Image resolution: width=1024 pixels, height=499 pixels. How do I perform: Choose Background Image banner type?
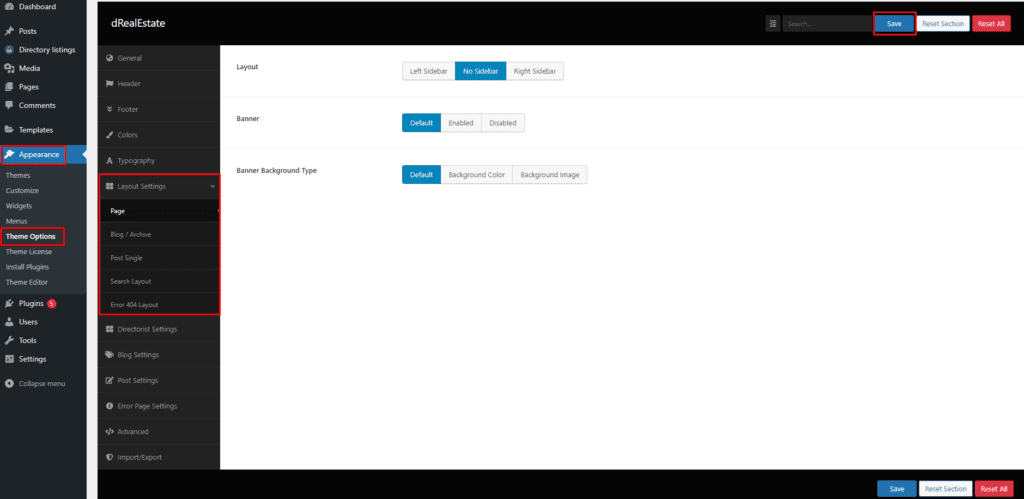(x=550, y=175)
